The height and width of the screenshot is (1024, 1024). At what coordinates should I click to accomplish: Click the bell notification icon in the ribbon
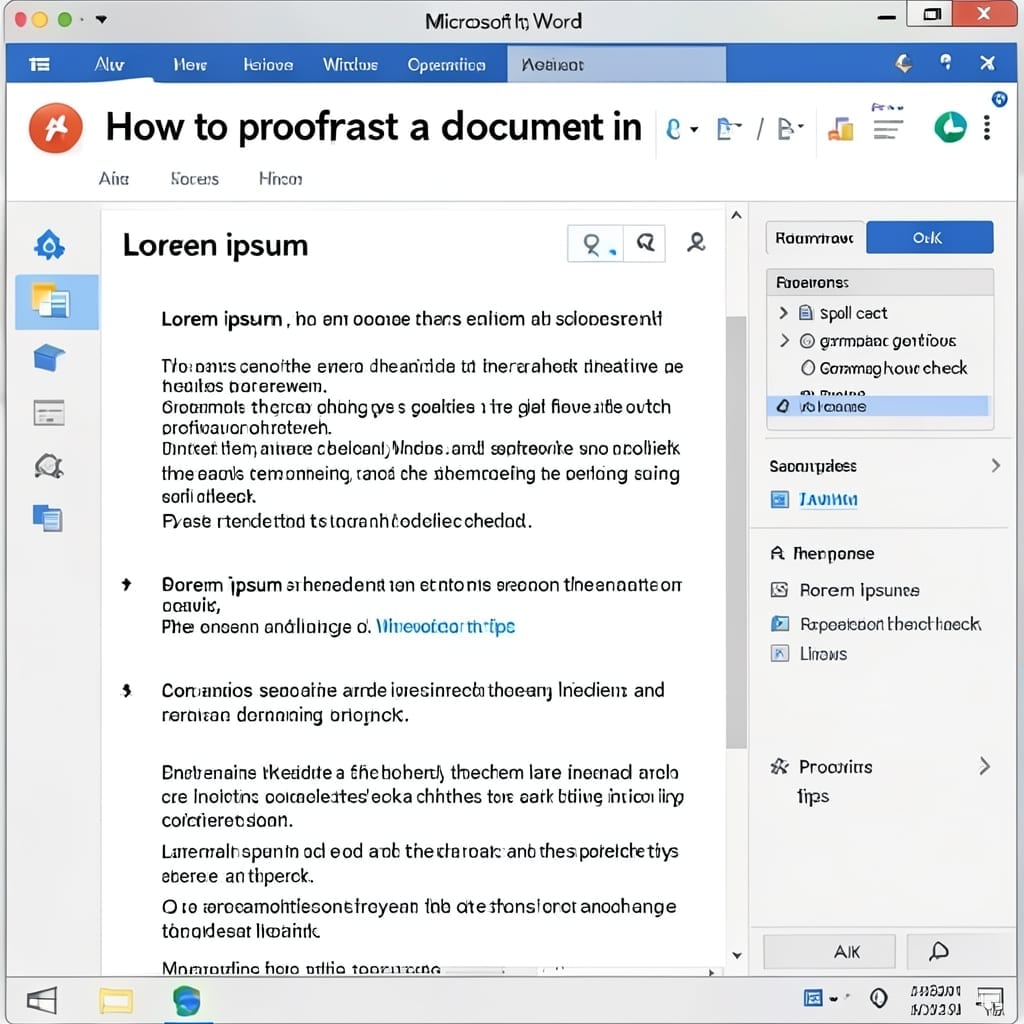click(904, 63)
